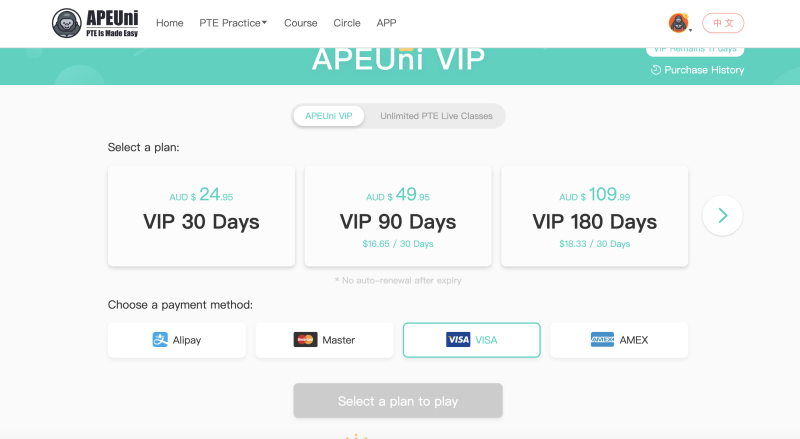This screenshot has height=439, width=800.
Task: Click the Purchase History clock icon
Action: coord(656,70)
